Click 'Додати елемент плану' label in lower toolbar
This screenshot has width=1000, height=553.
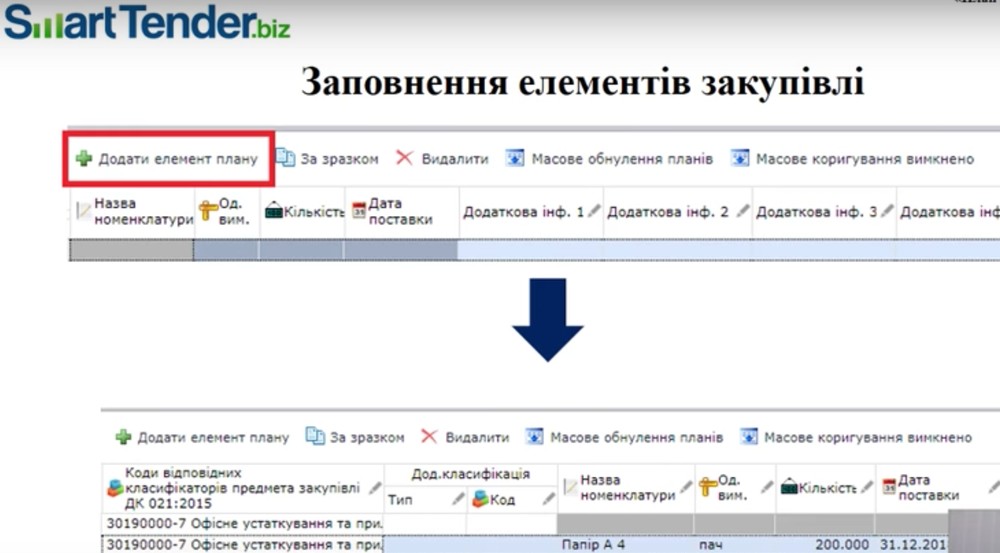point(213,438)
